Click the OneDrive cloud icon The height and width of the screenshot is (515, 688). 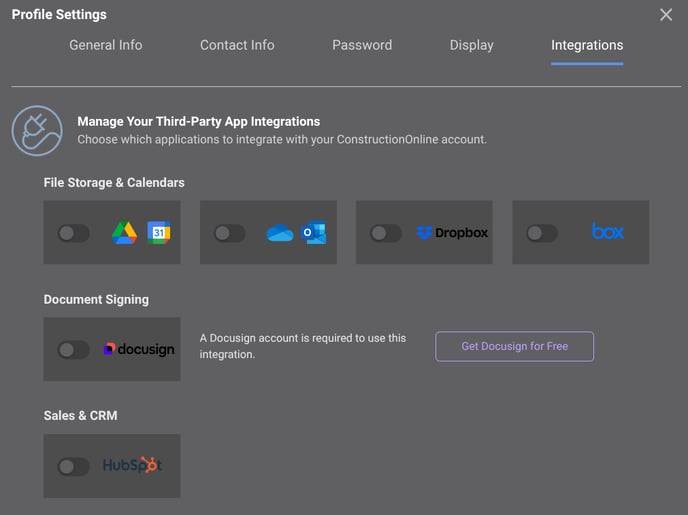[x=279, y=233]
